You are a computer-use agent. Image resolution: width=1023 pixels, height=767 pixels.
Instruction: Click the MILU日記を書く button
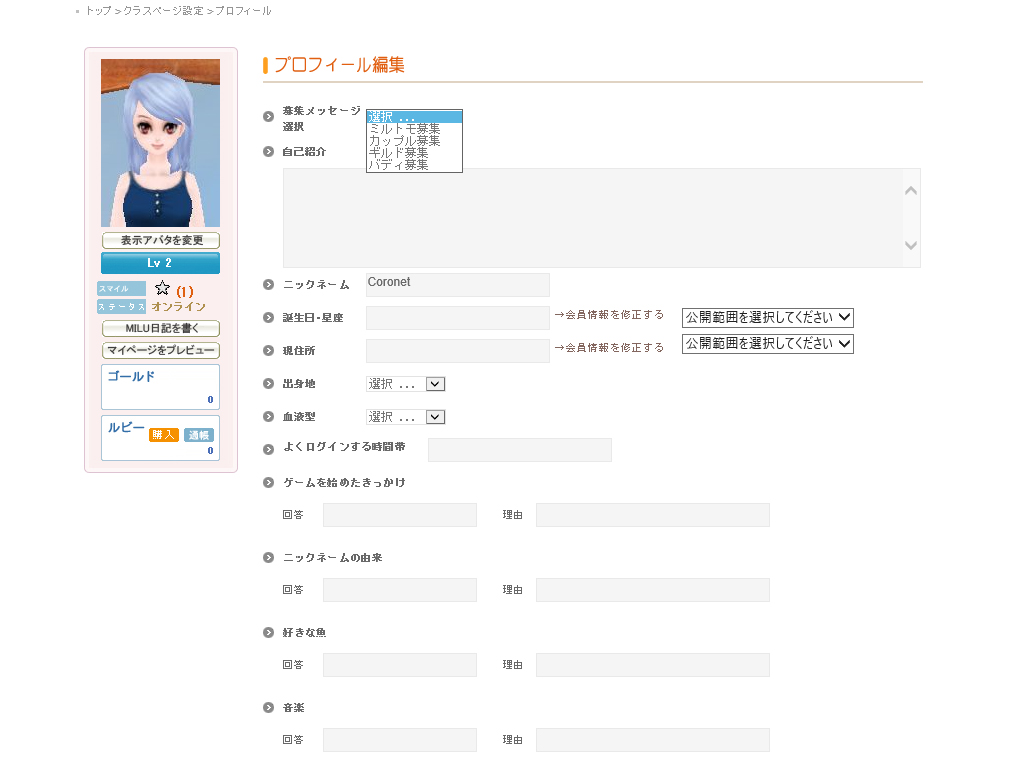click(160, 329)
